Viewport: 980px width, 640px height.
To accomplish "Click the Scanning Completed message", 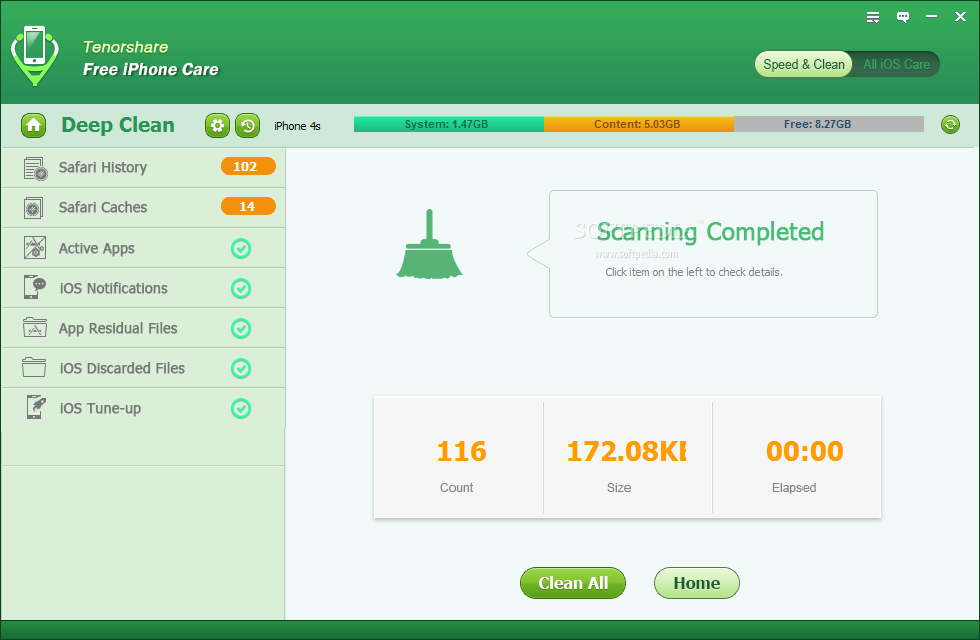I will click(x=710, y=232).
